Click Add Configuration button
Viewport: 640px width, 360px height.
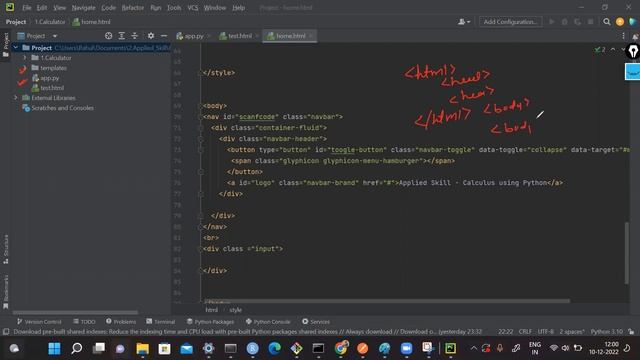coord(510,22)
